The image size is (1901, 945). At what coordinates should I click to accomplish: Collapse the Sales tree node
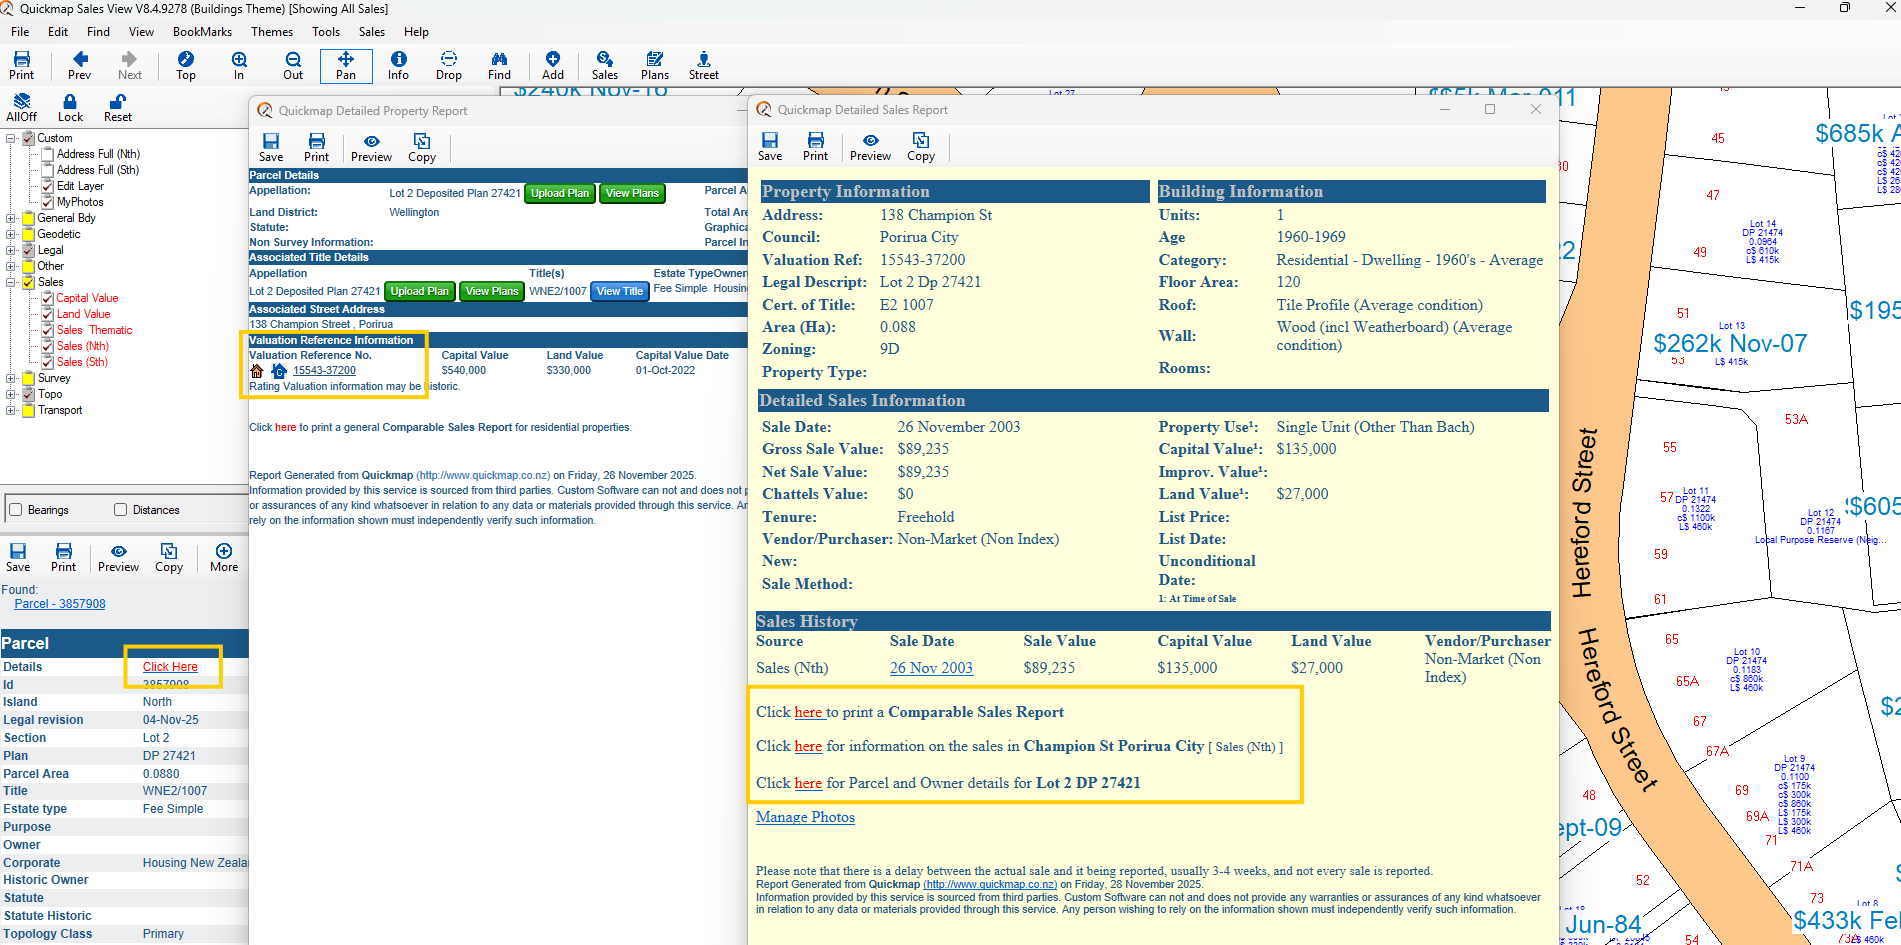tap(11, 282)
